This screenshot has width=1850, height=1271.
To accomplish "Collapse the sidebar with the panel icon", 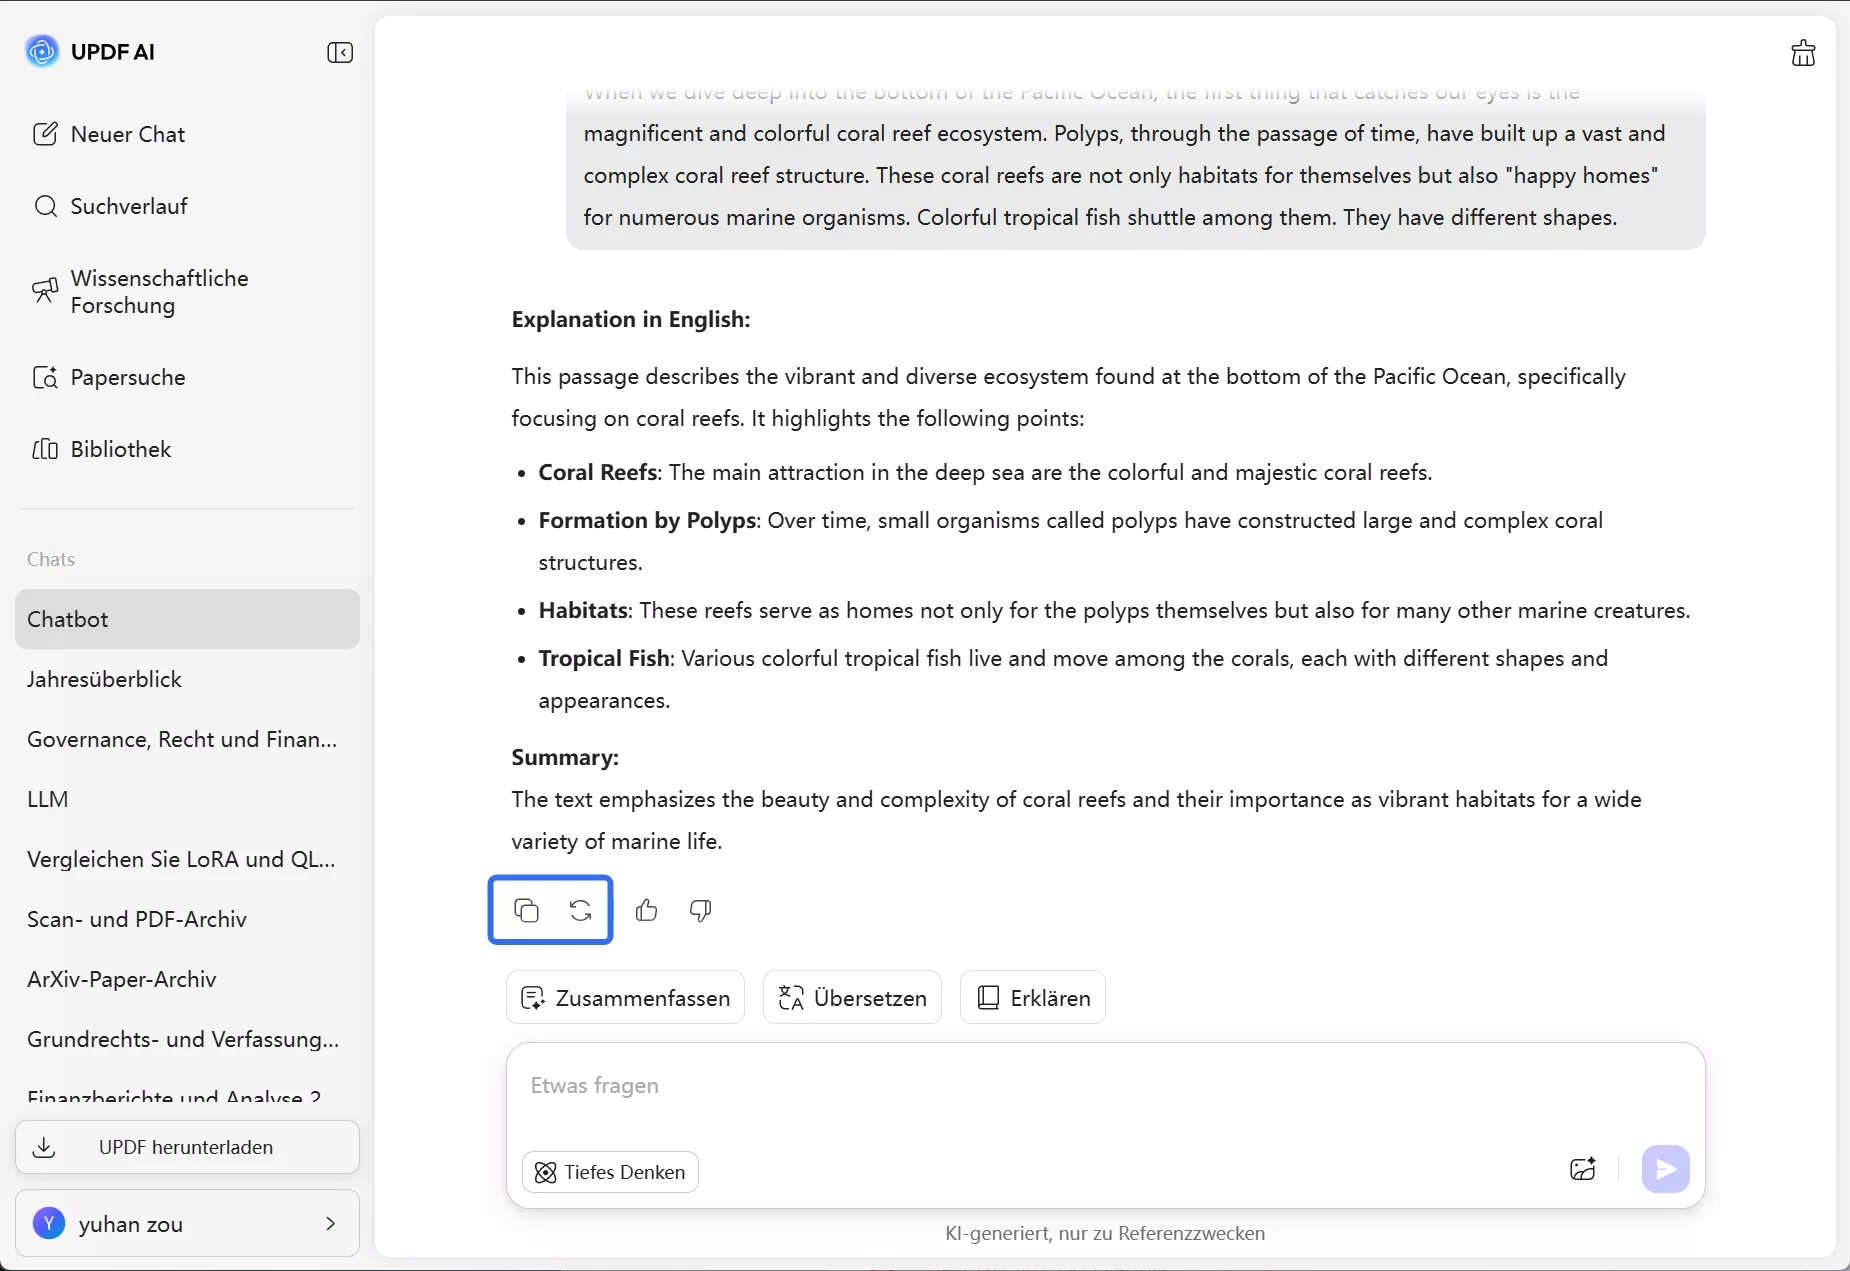I will [340, 52].
